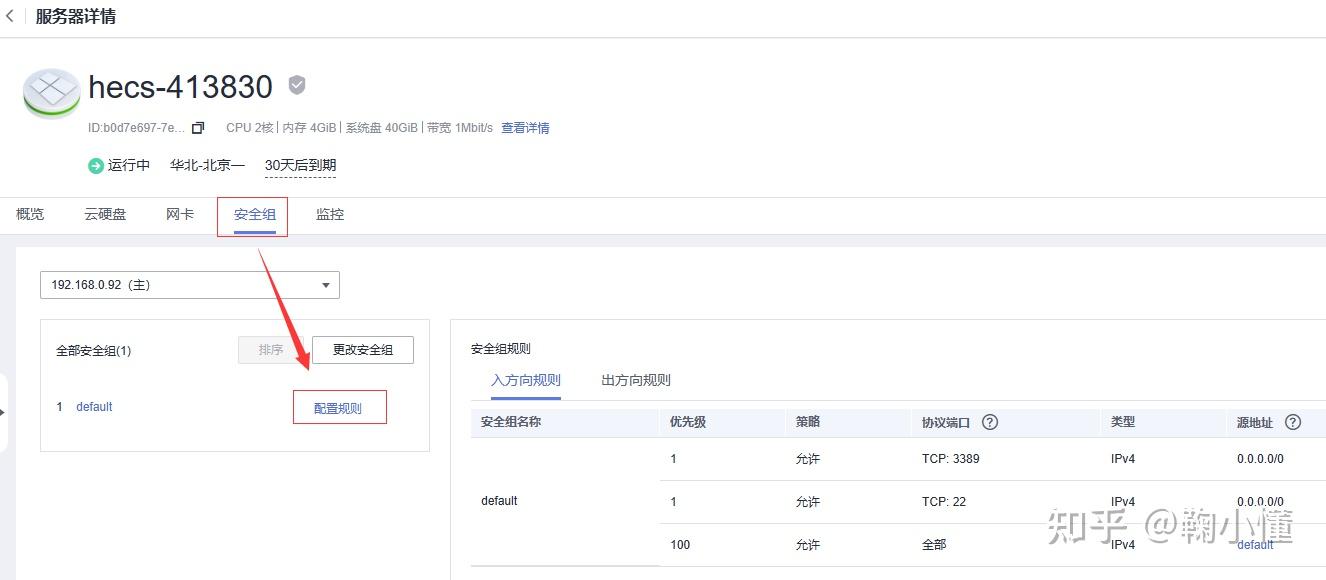The image size is (1326, 580).
Task: Click the help icon beside 协议端口
Action: [x=990, y=422]
